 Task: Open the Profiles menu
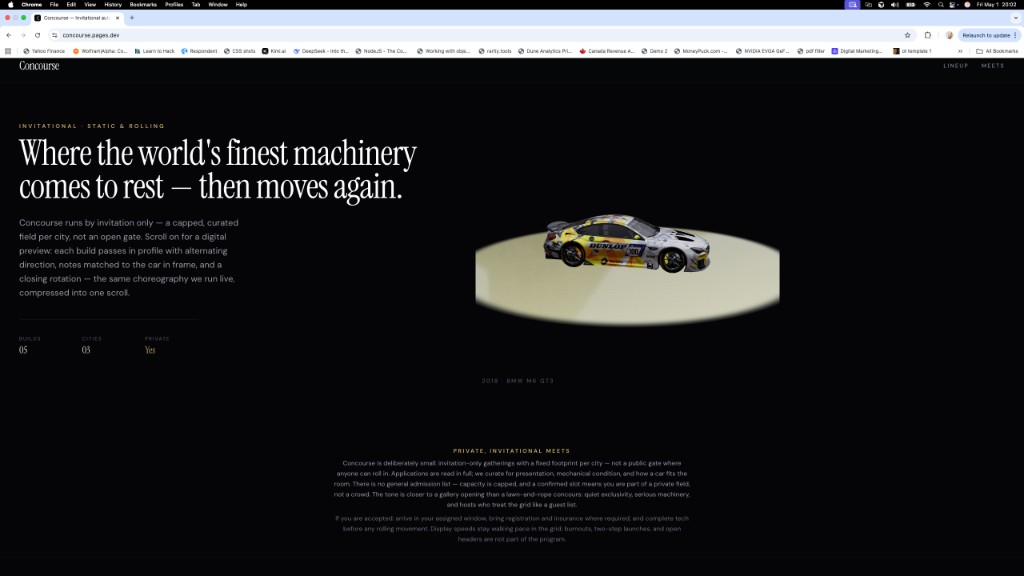(174, 5)
